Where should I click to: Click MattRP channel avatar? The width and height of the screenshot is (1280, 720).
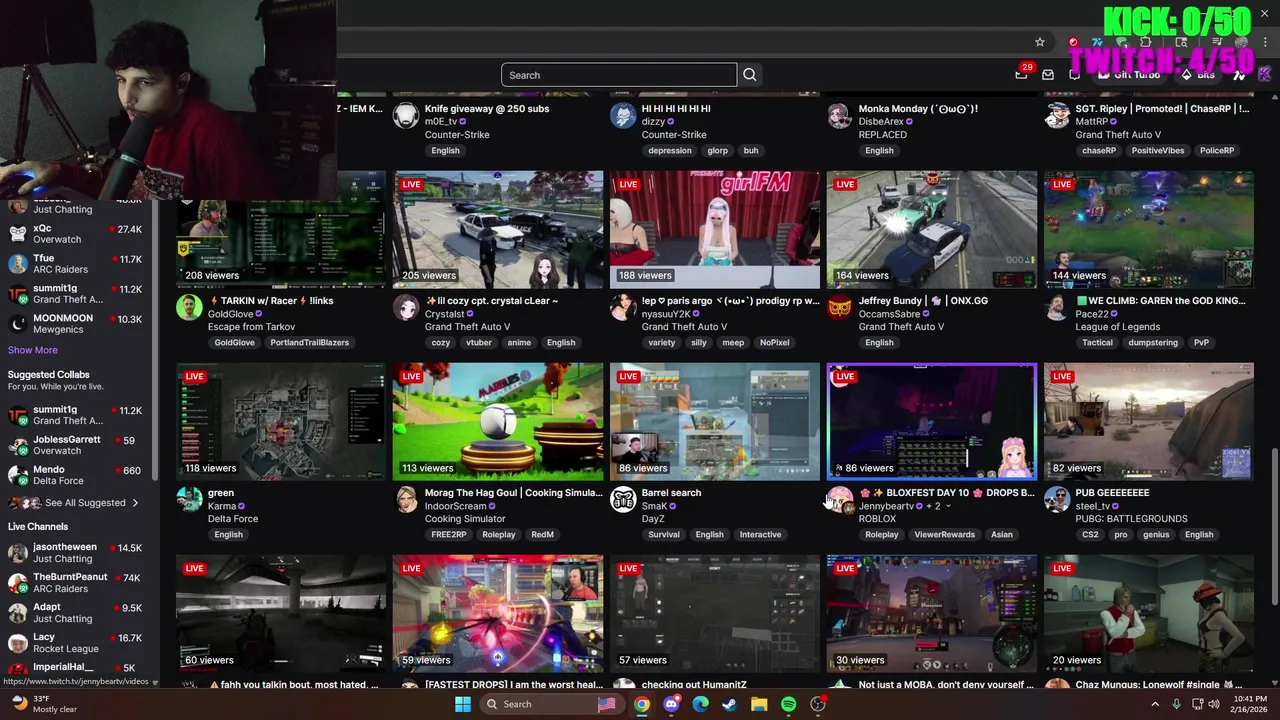click(1057, 115)
